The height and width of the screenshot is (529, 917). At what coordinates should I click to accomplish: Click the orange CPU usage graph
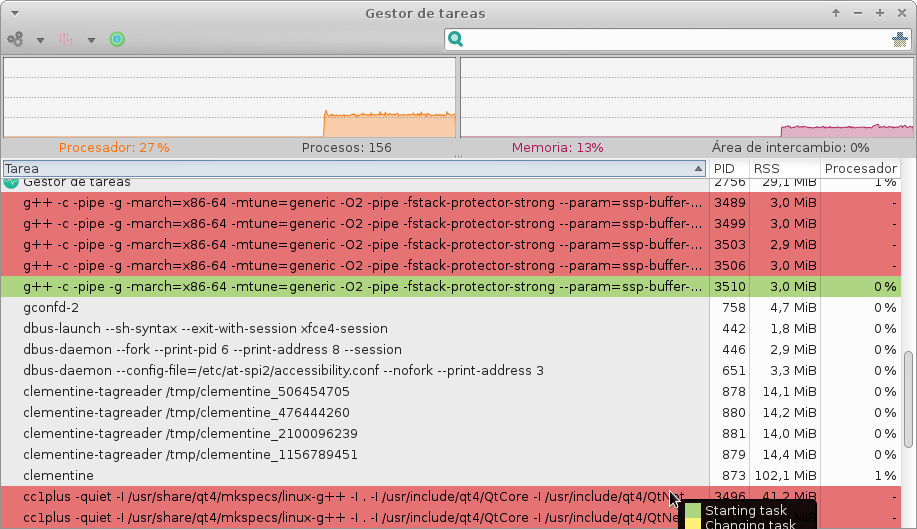point(229,97)
